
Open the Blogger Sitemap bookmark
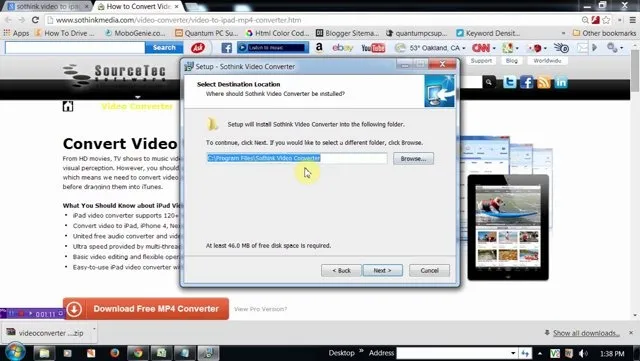(x=347, y=33)
